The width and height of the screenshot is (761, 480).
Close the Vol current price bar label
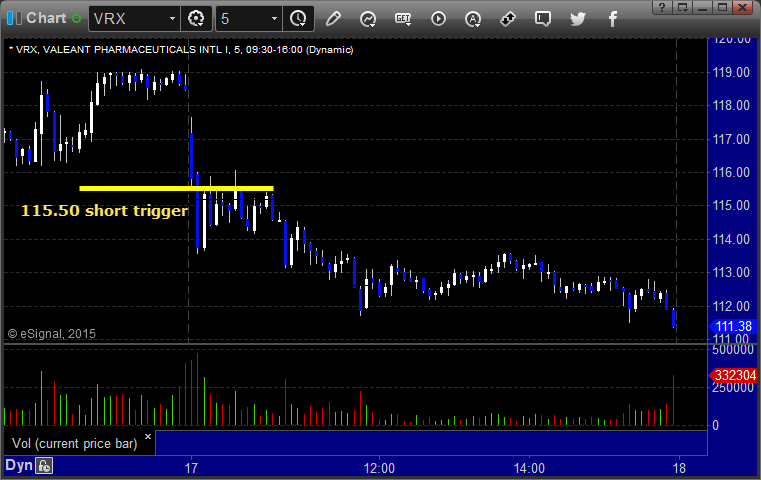pos(148,436)
